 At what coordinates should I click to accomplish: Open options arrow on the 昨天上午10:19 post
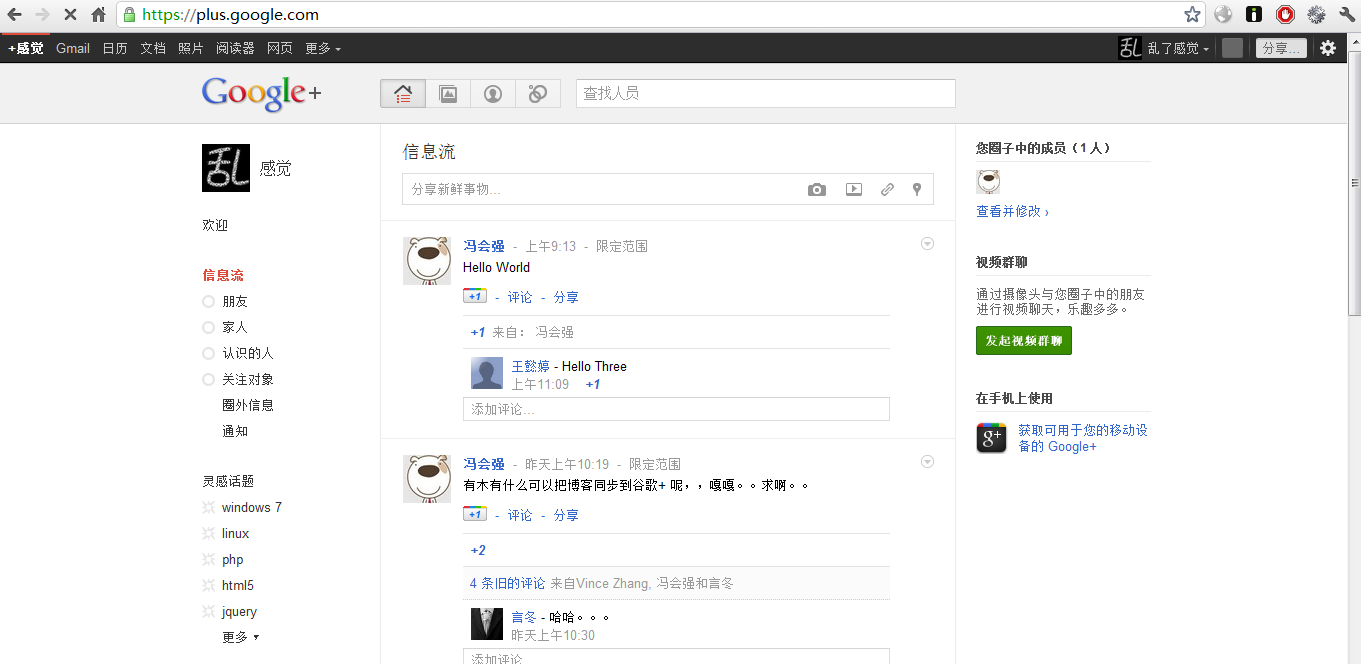click(927, 461)
